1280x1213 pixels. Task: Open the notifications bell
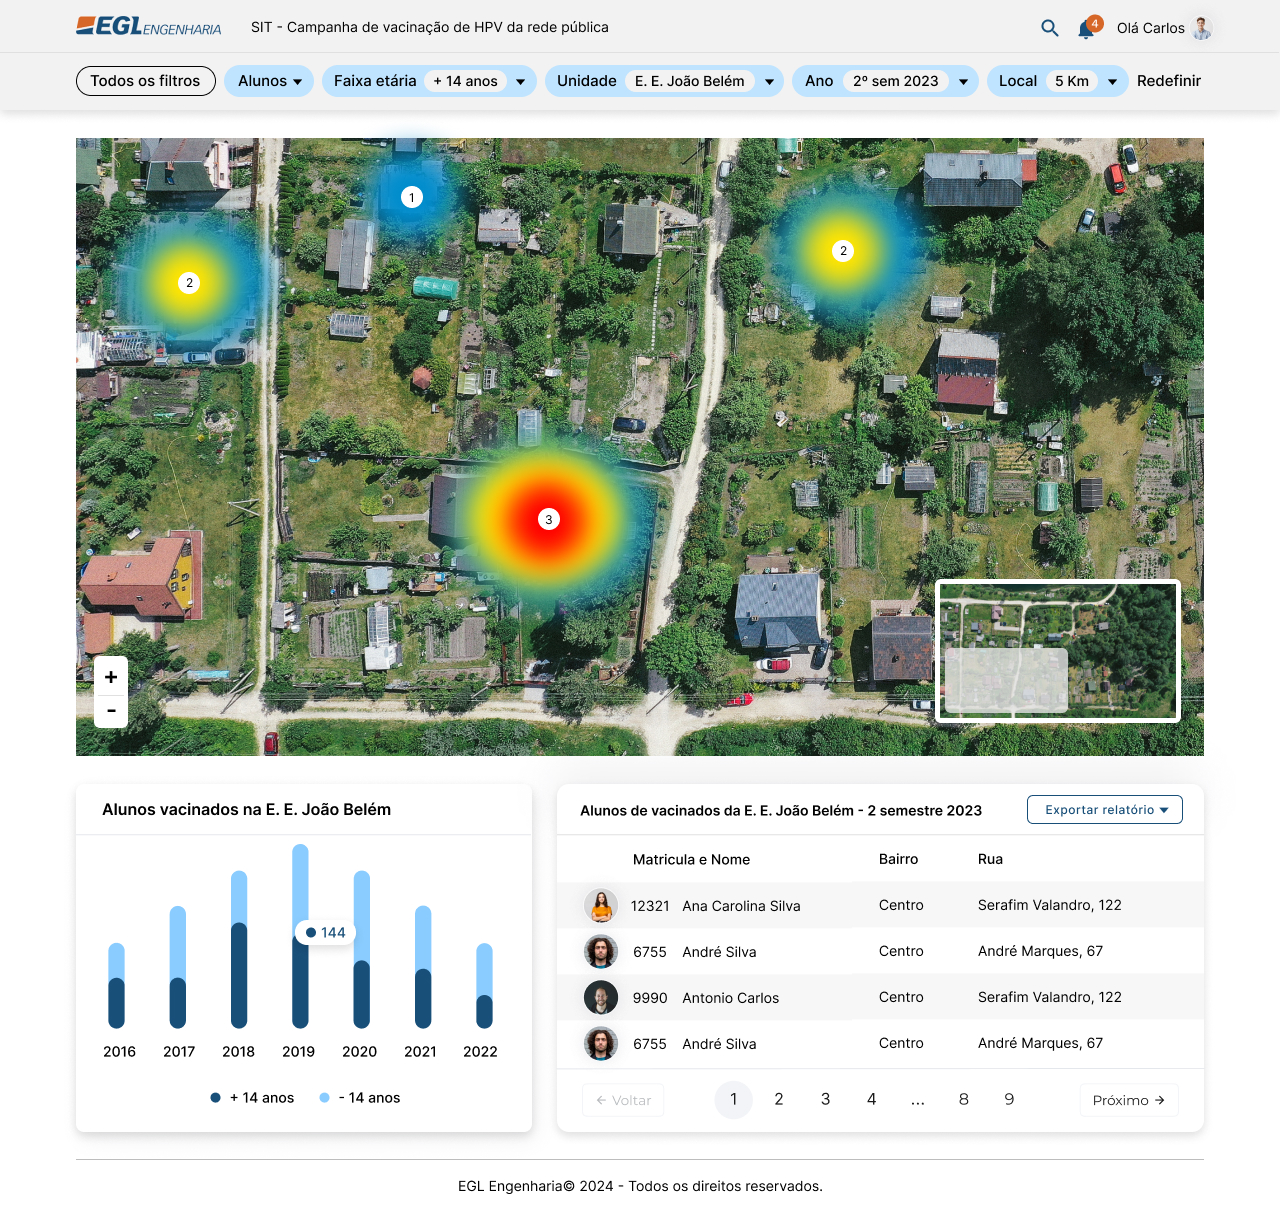[1086, 29]
